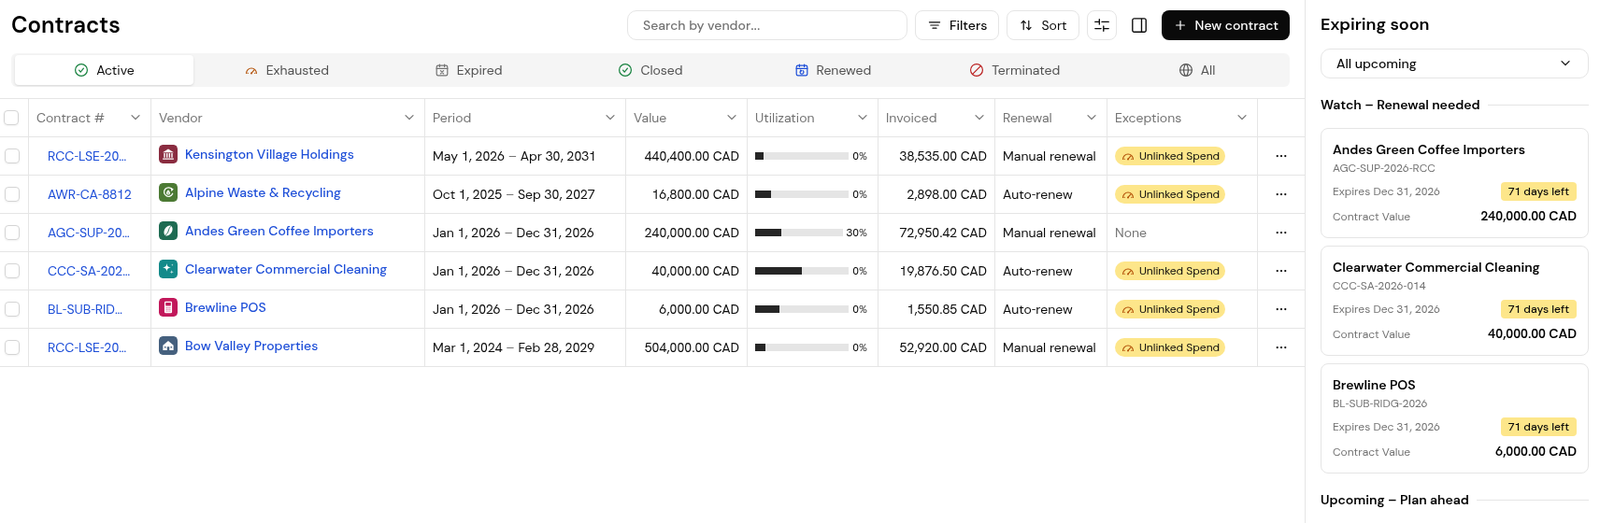Switch to the Closed tab
Image resolution: width=1600 pixels, height=523 pixels.
tap(650, 70)
